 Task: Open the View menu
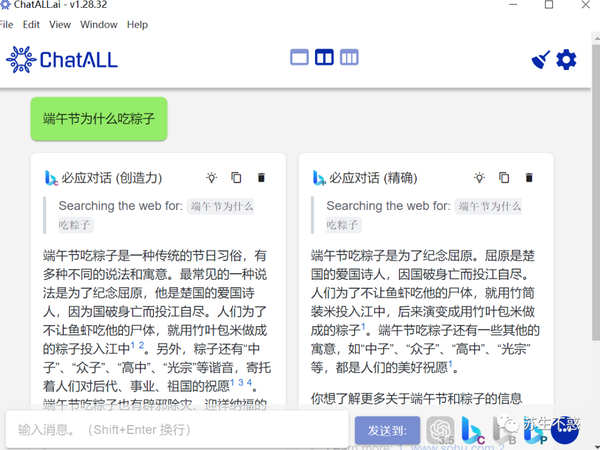point(60,24)
